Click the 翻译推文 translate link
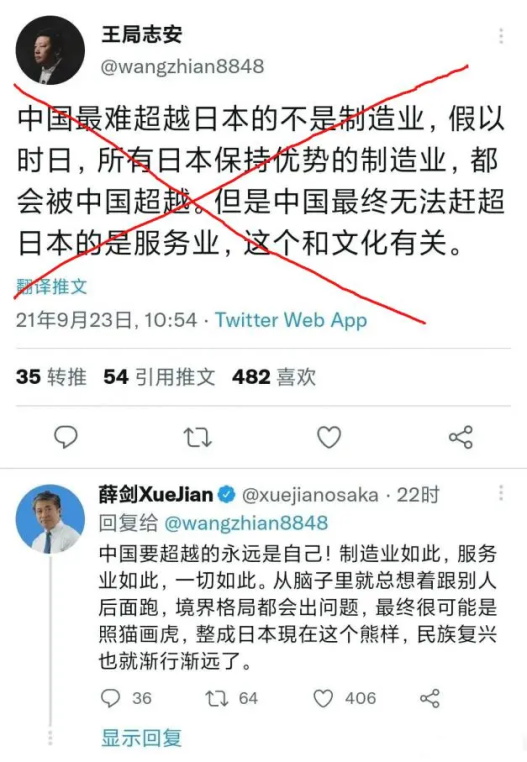The height and width of the screenshot is (762, 527). (52, 286)
